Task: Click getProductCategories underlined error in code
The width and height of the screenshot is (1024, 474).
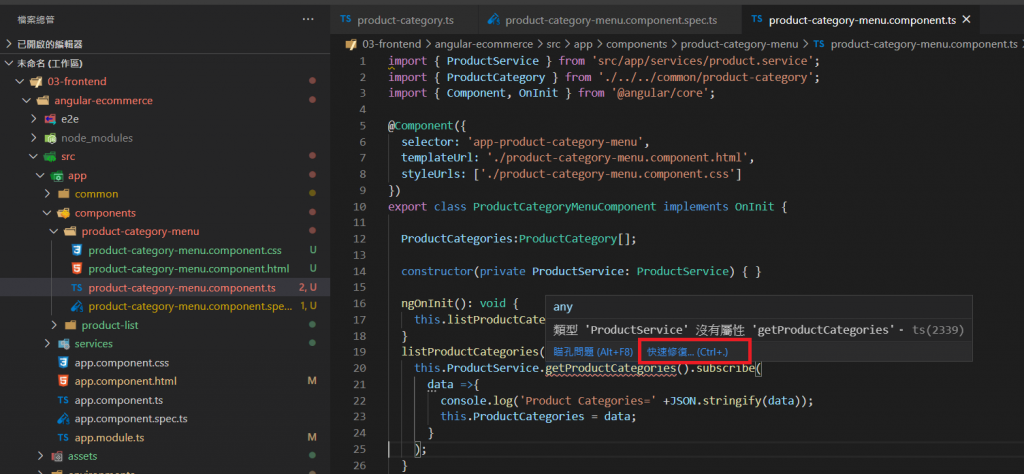Action: pyautogui.click(x=611, y=368)
